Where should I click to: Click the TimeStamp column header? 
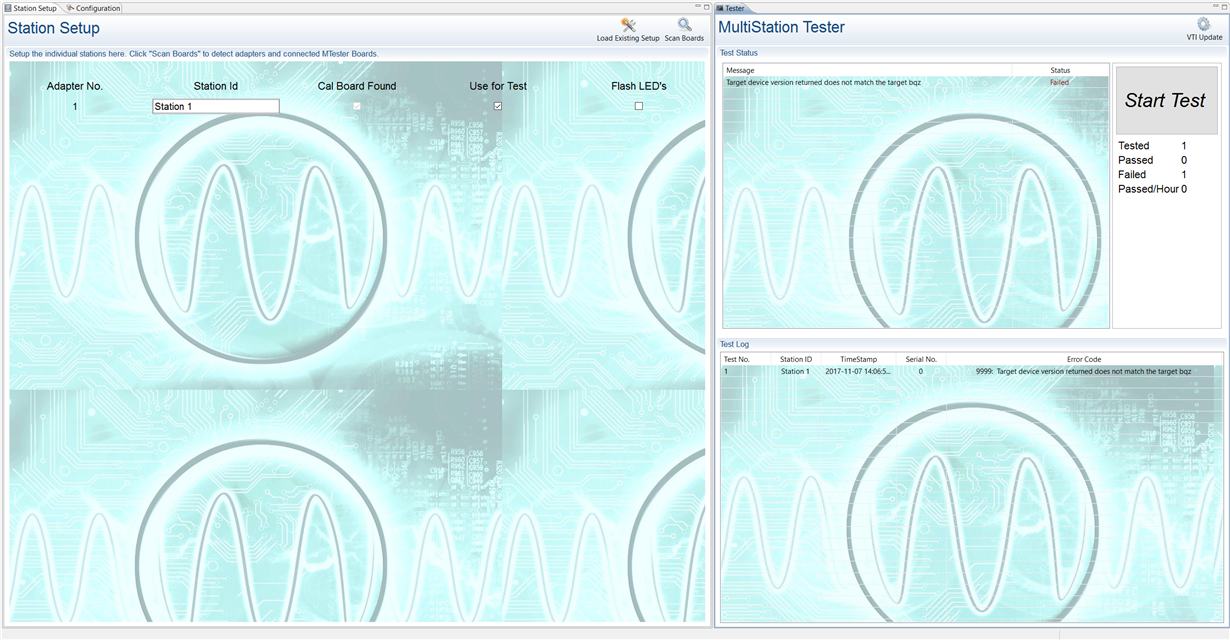click(858, 359)
